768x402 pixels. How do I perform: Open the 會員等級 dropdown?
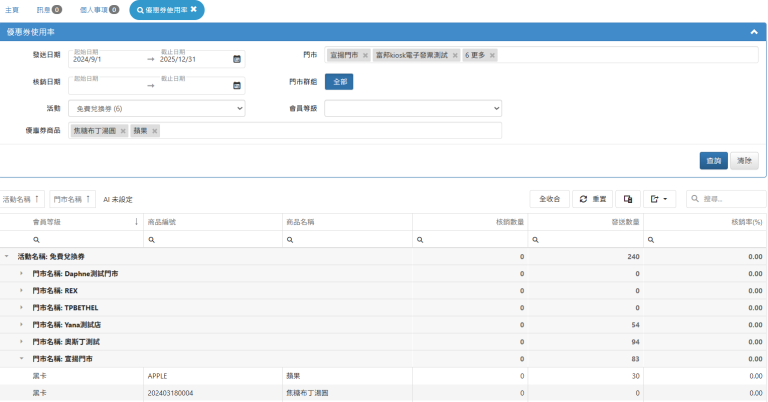click(412, 108)
